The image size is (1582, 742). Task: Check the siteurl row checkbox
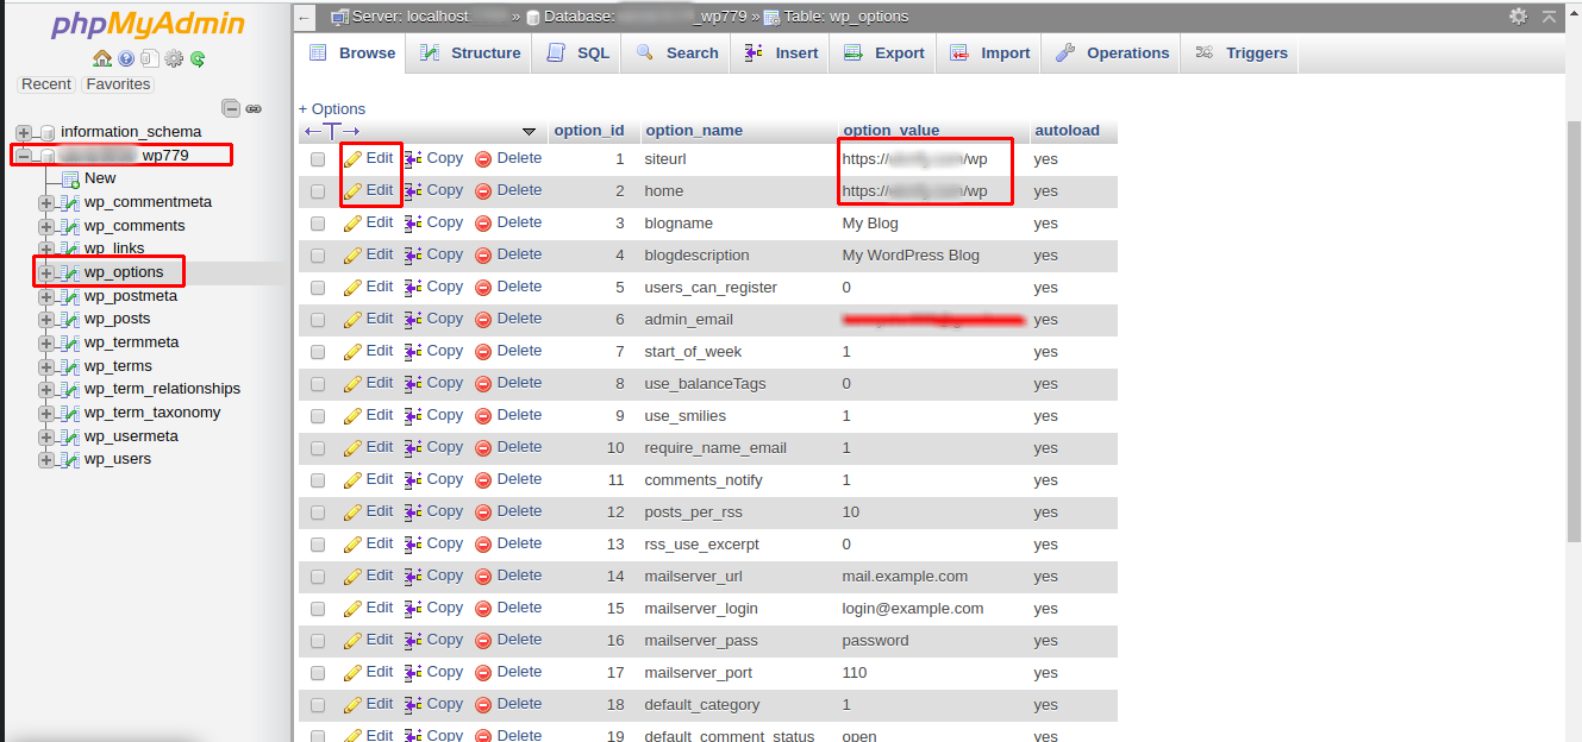[318, 159]
